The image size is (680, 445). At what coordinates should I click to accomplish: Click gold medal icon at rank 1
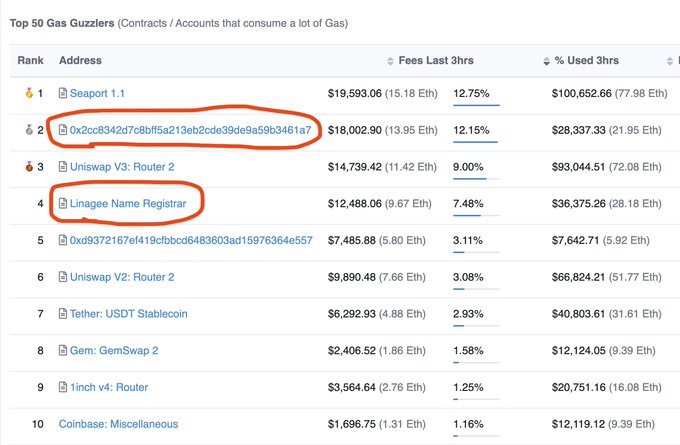(x=29, y=93)
